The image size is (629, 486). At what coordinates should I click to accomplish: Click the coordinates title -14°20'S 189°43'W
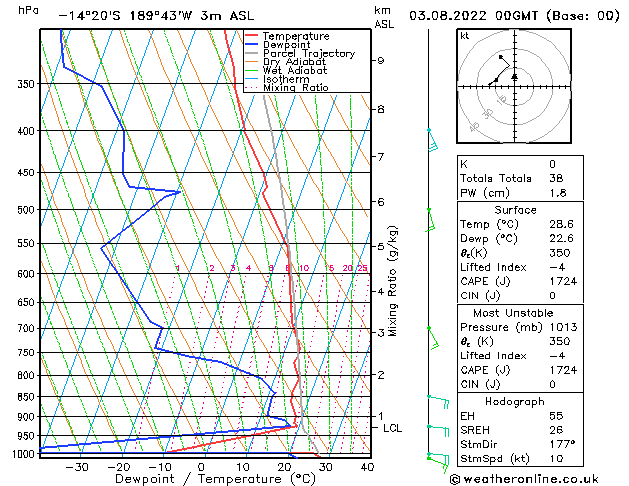click(126, 16)
